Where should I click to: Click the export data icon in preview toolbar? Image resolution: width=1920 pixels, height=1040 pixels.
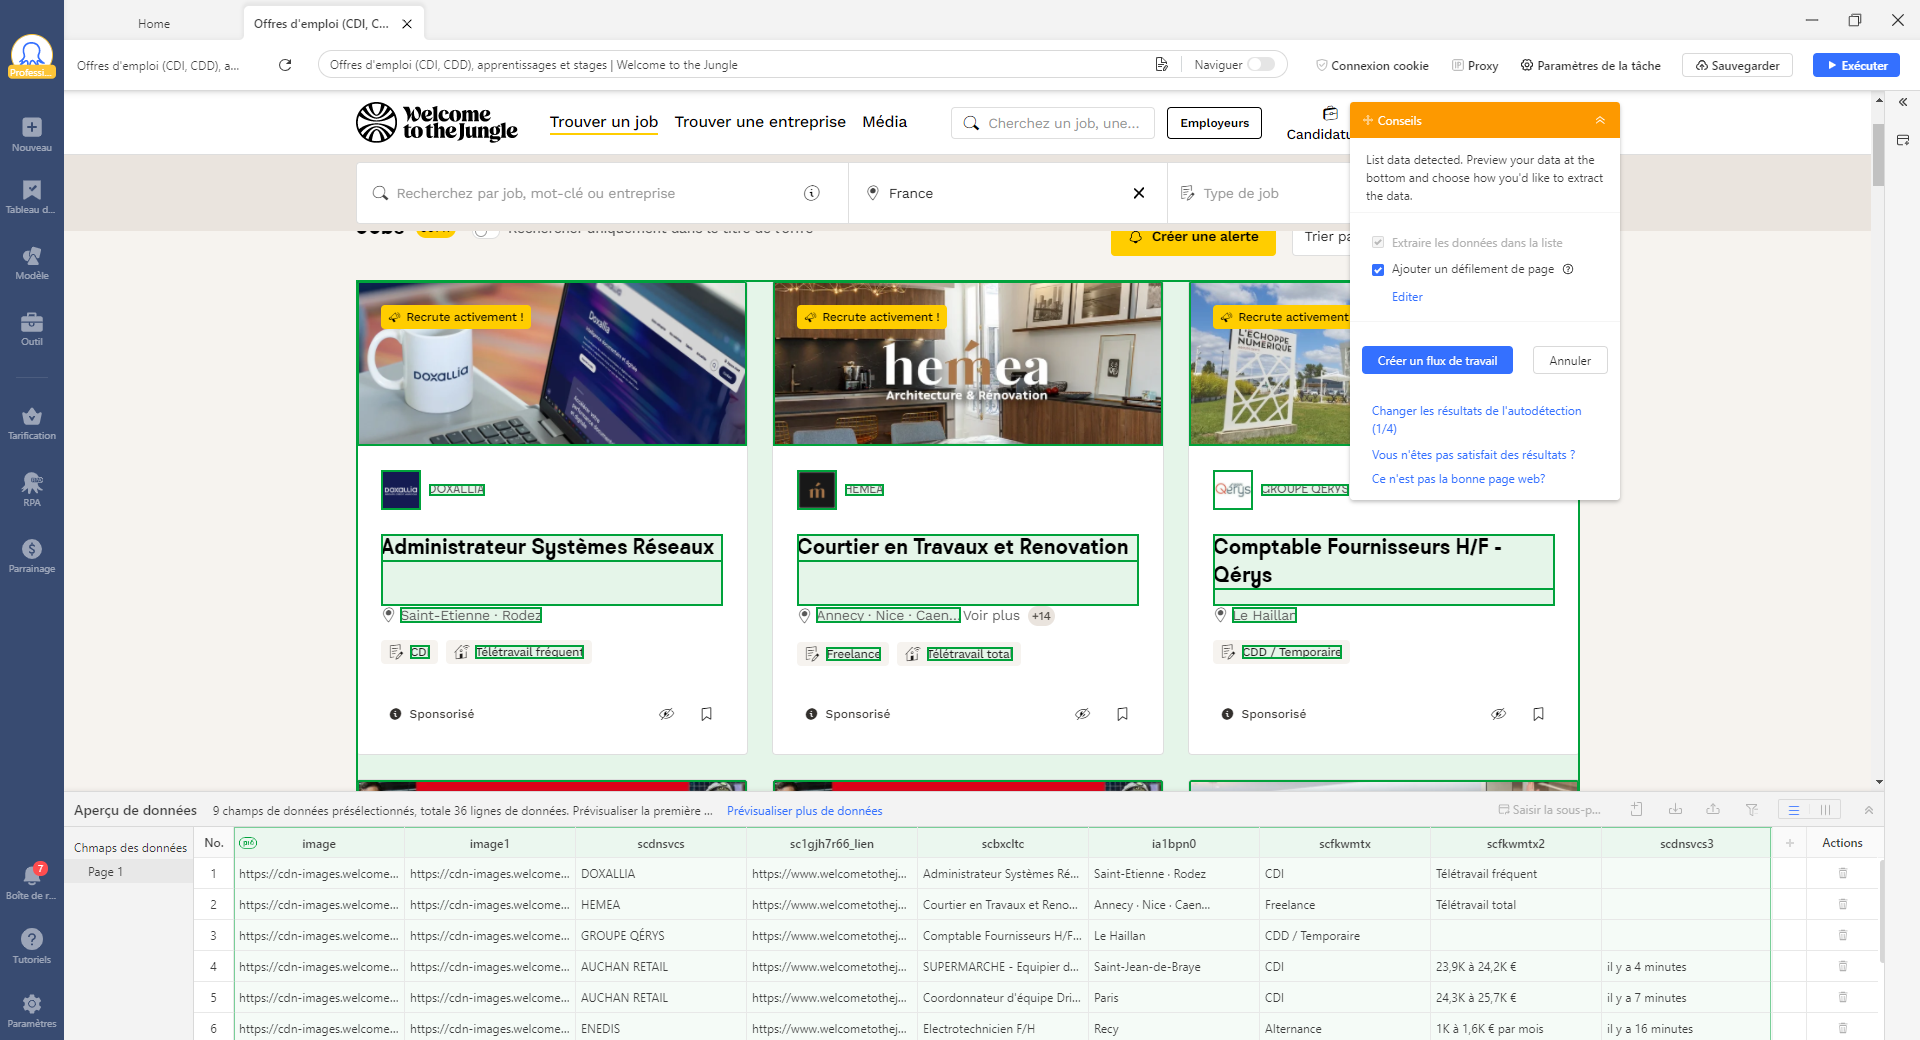pyautogui.click(x=1713, y=810)
